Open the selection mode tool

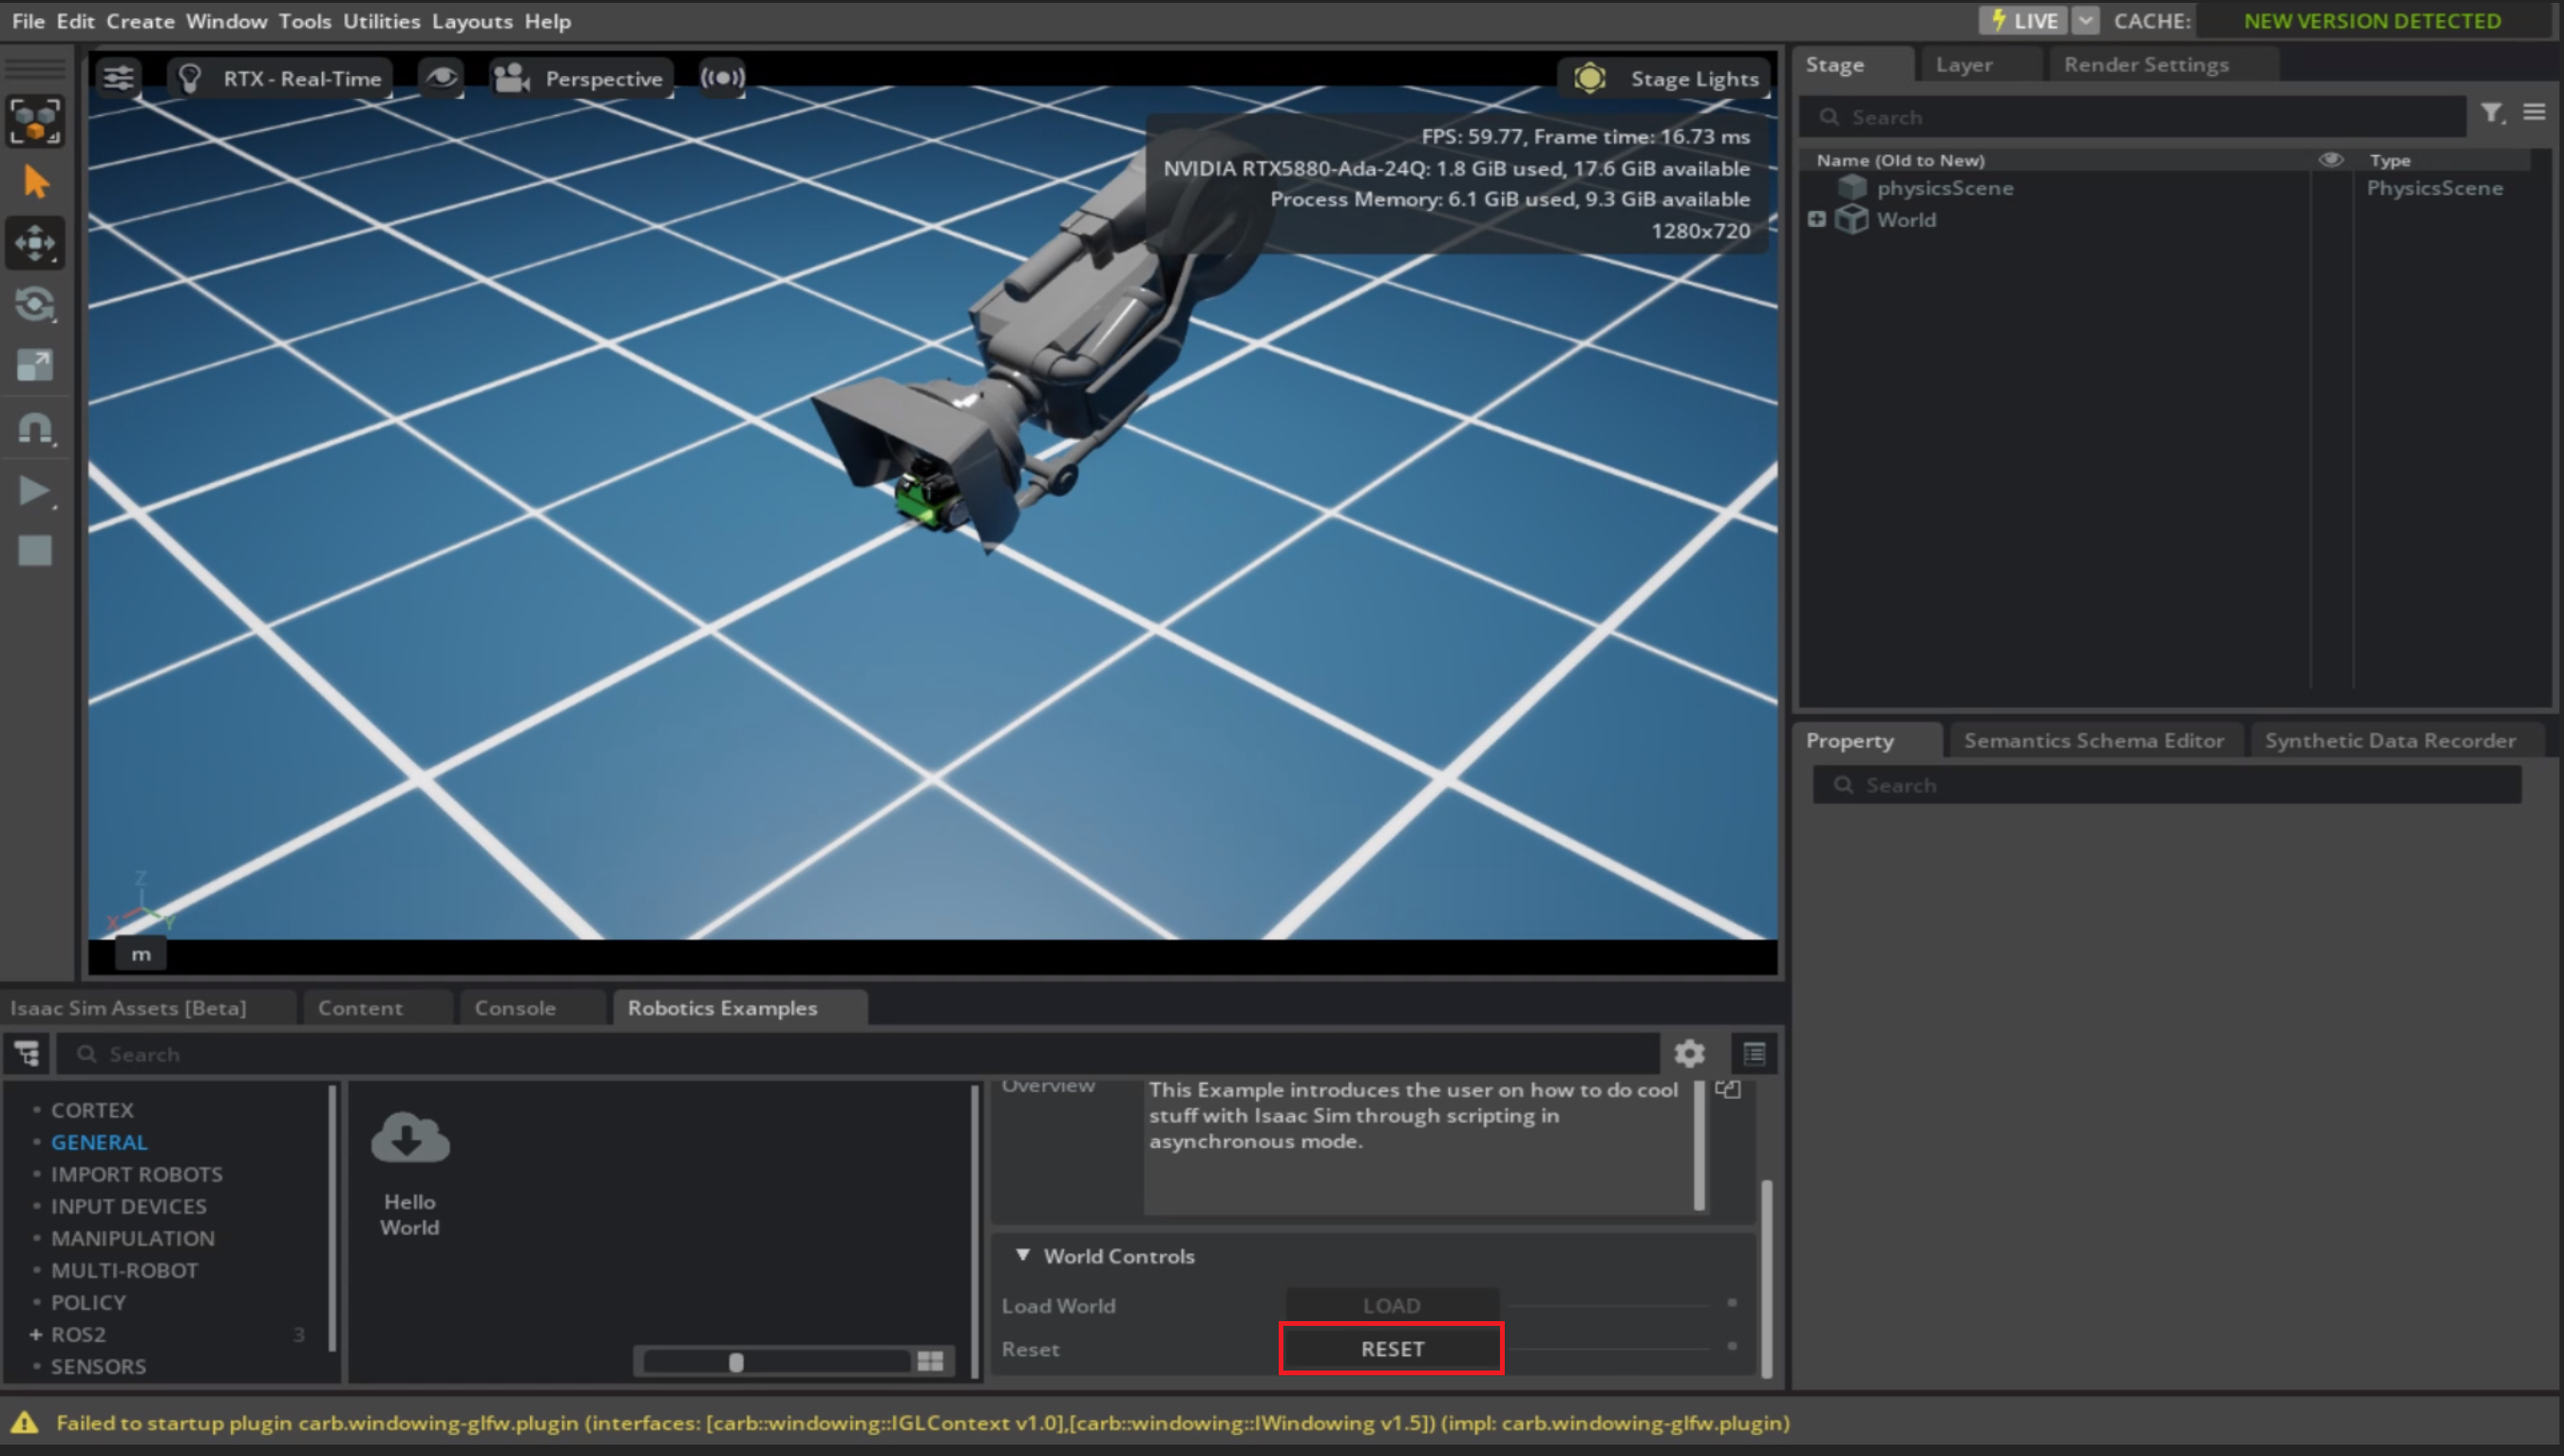pyautogui.click(x=36, y=121)
